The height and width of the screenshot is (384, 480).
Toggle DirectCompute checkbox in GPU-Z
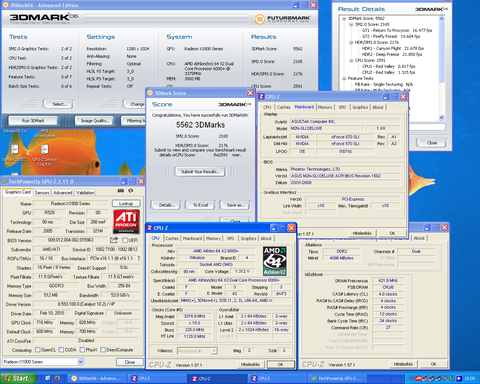tap(103, 350)
